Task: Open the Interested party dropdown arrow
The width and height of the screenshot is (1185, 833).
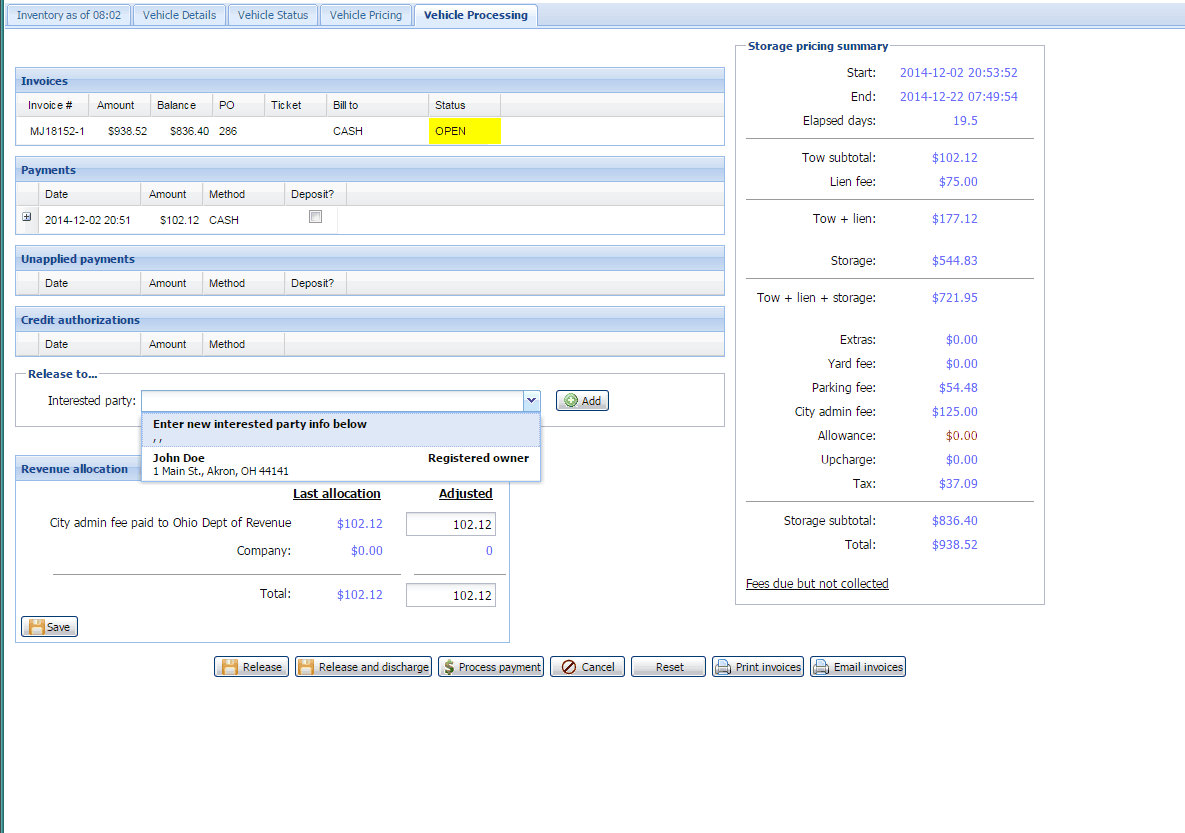Action: click(530, 401)
